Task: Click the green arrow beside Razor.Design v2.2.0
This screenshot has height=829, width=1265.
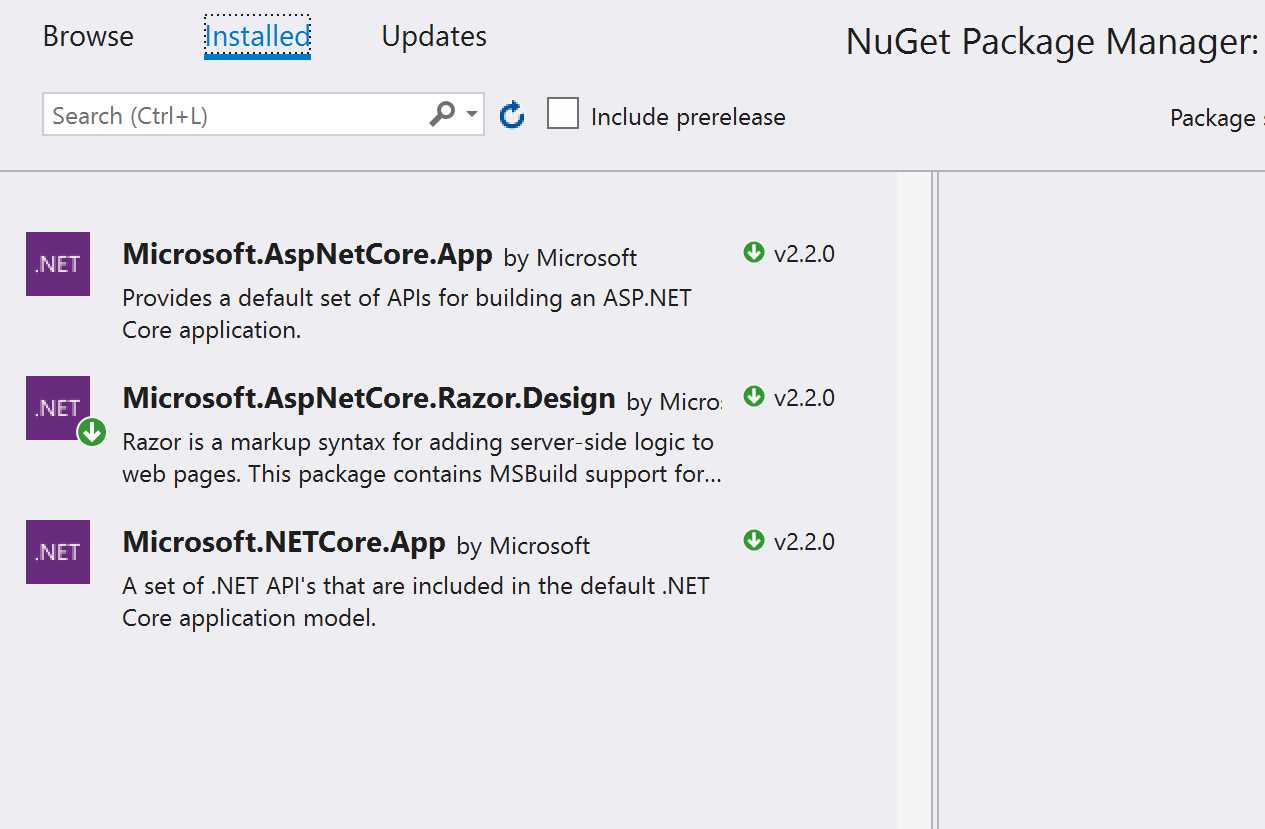Action: (753, 396)
